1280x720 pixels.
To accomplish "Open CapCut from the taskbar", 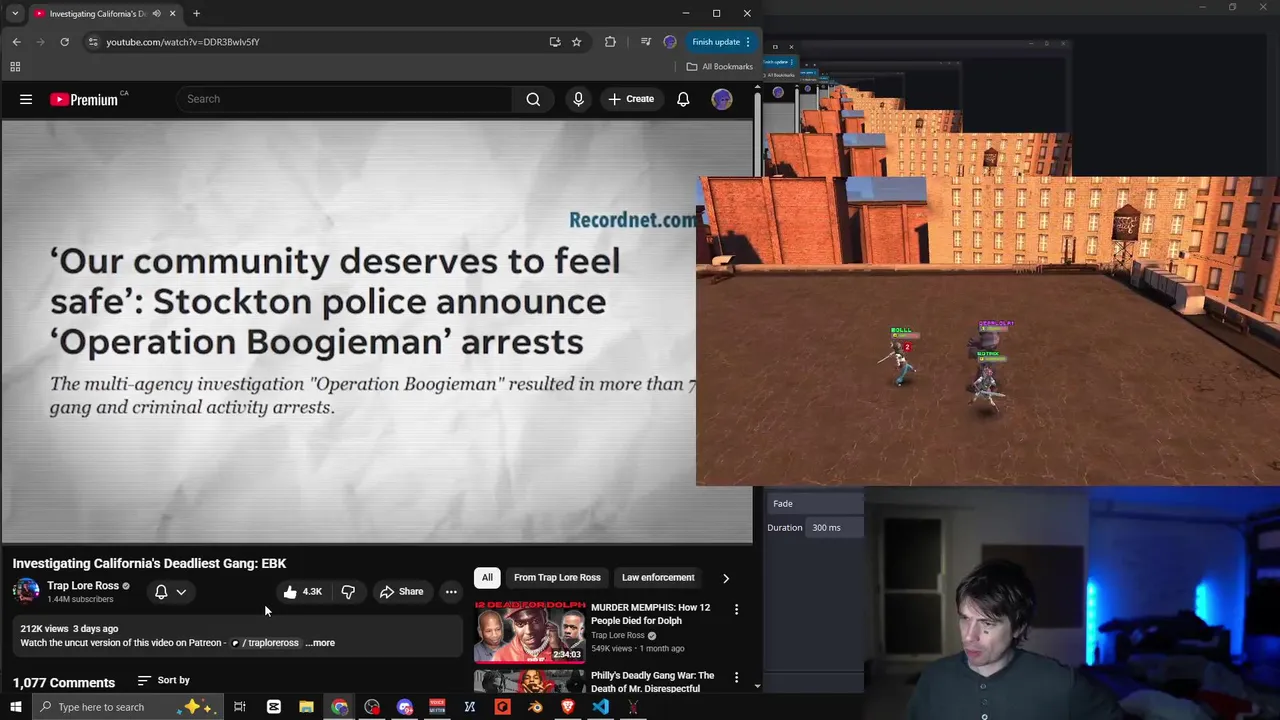I will (273, 707).
